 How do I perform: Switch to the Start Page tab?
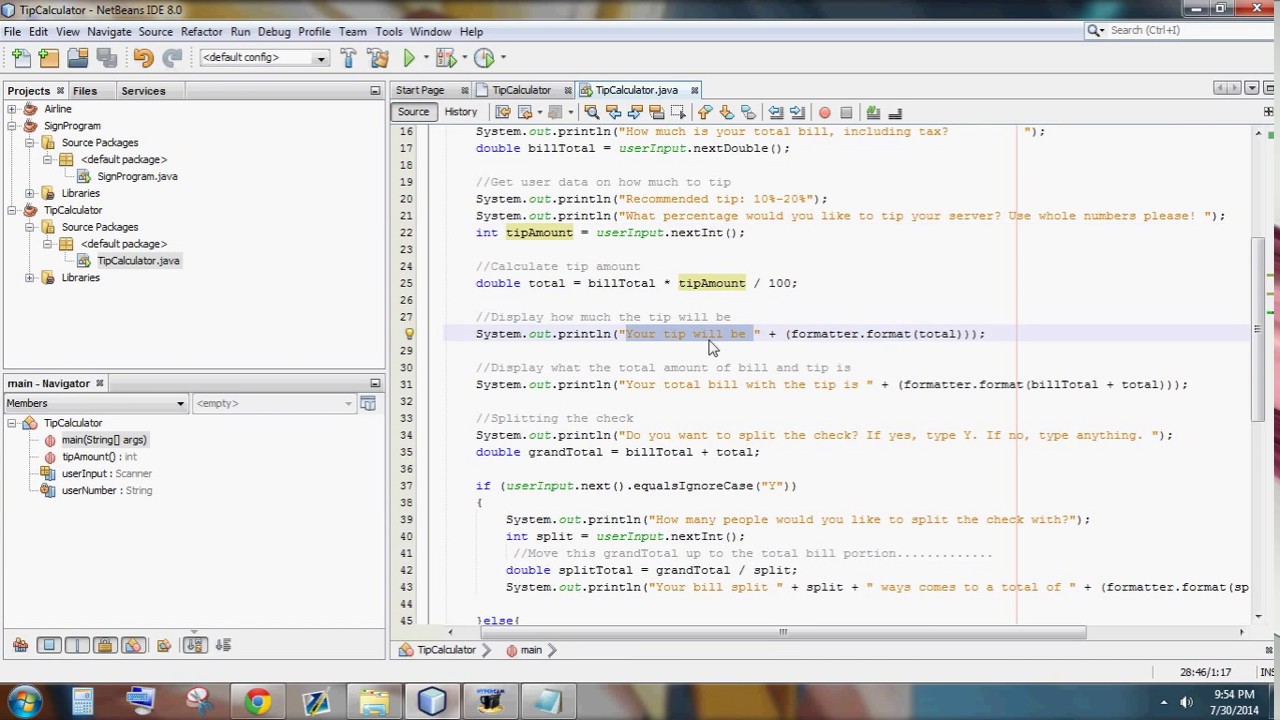tap(420, 90)
